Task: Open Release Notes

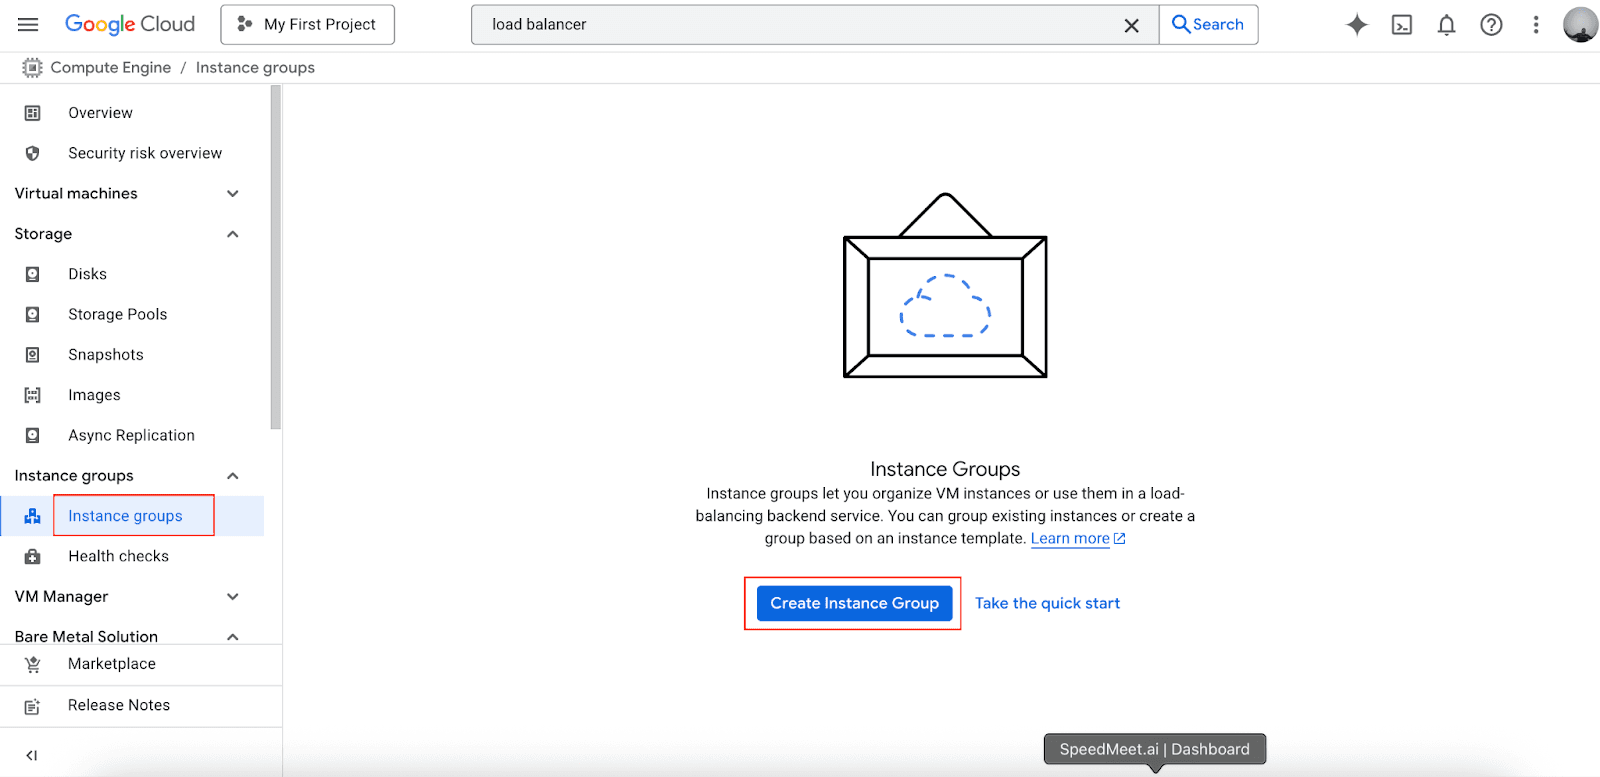Action: tap(119, 705)
